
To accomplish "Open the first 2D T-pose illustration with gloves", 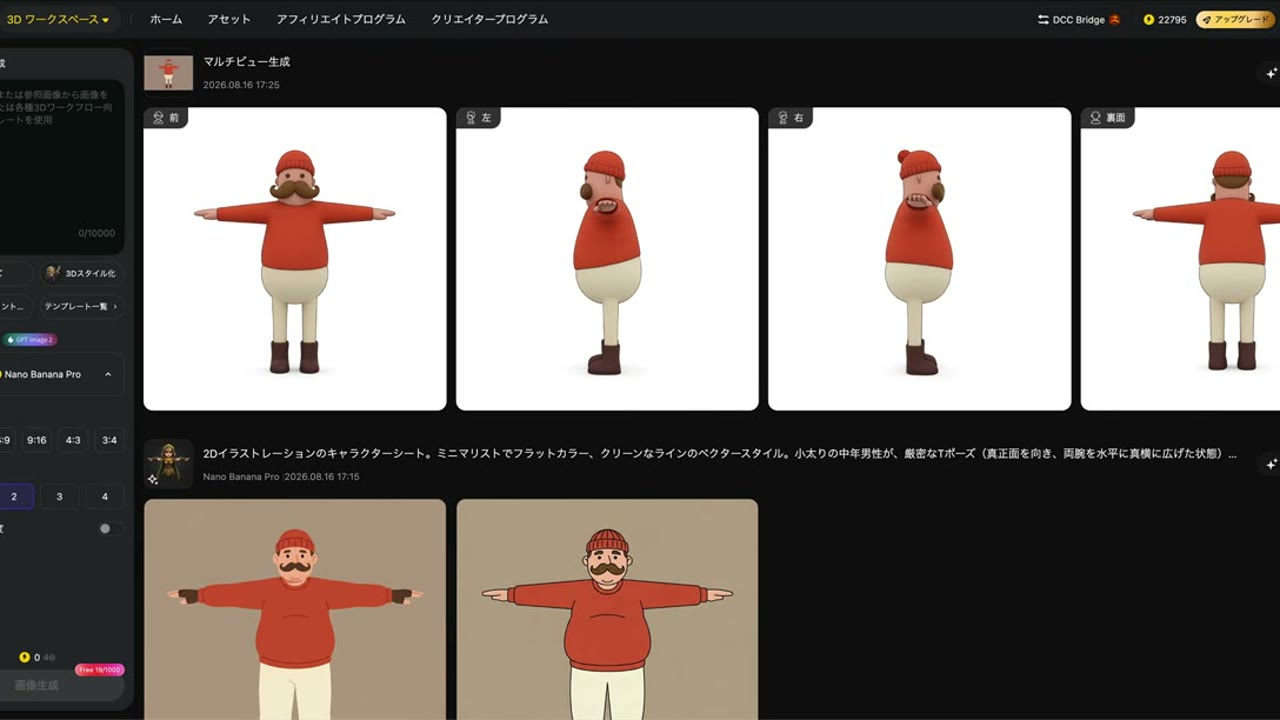I will click(295, 609).
